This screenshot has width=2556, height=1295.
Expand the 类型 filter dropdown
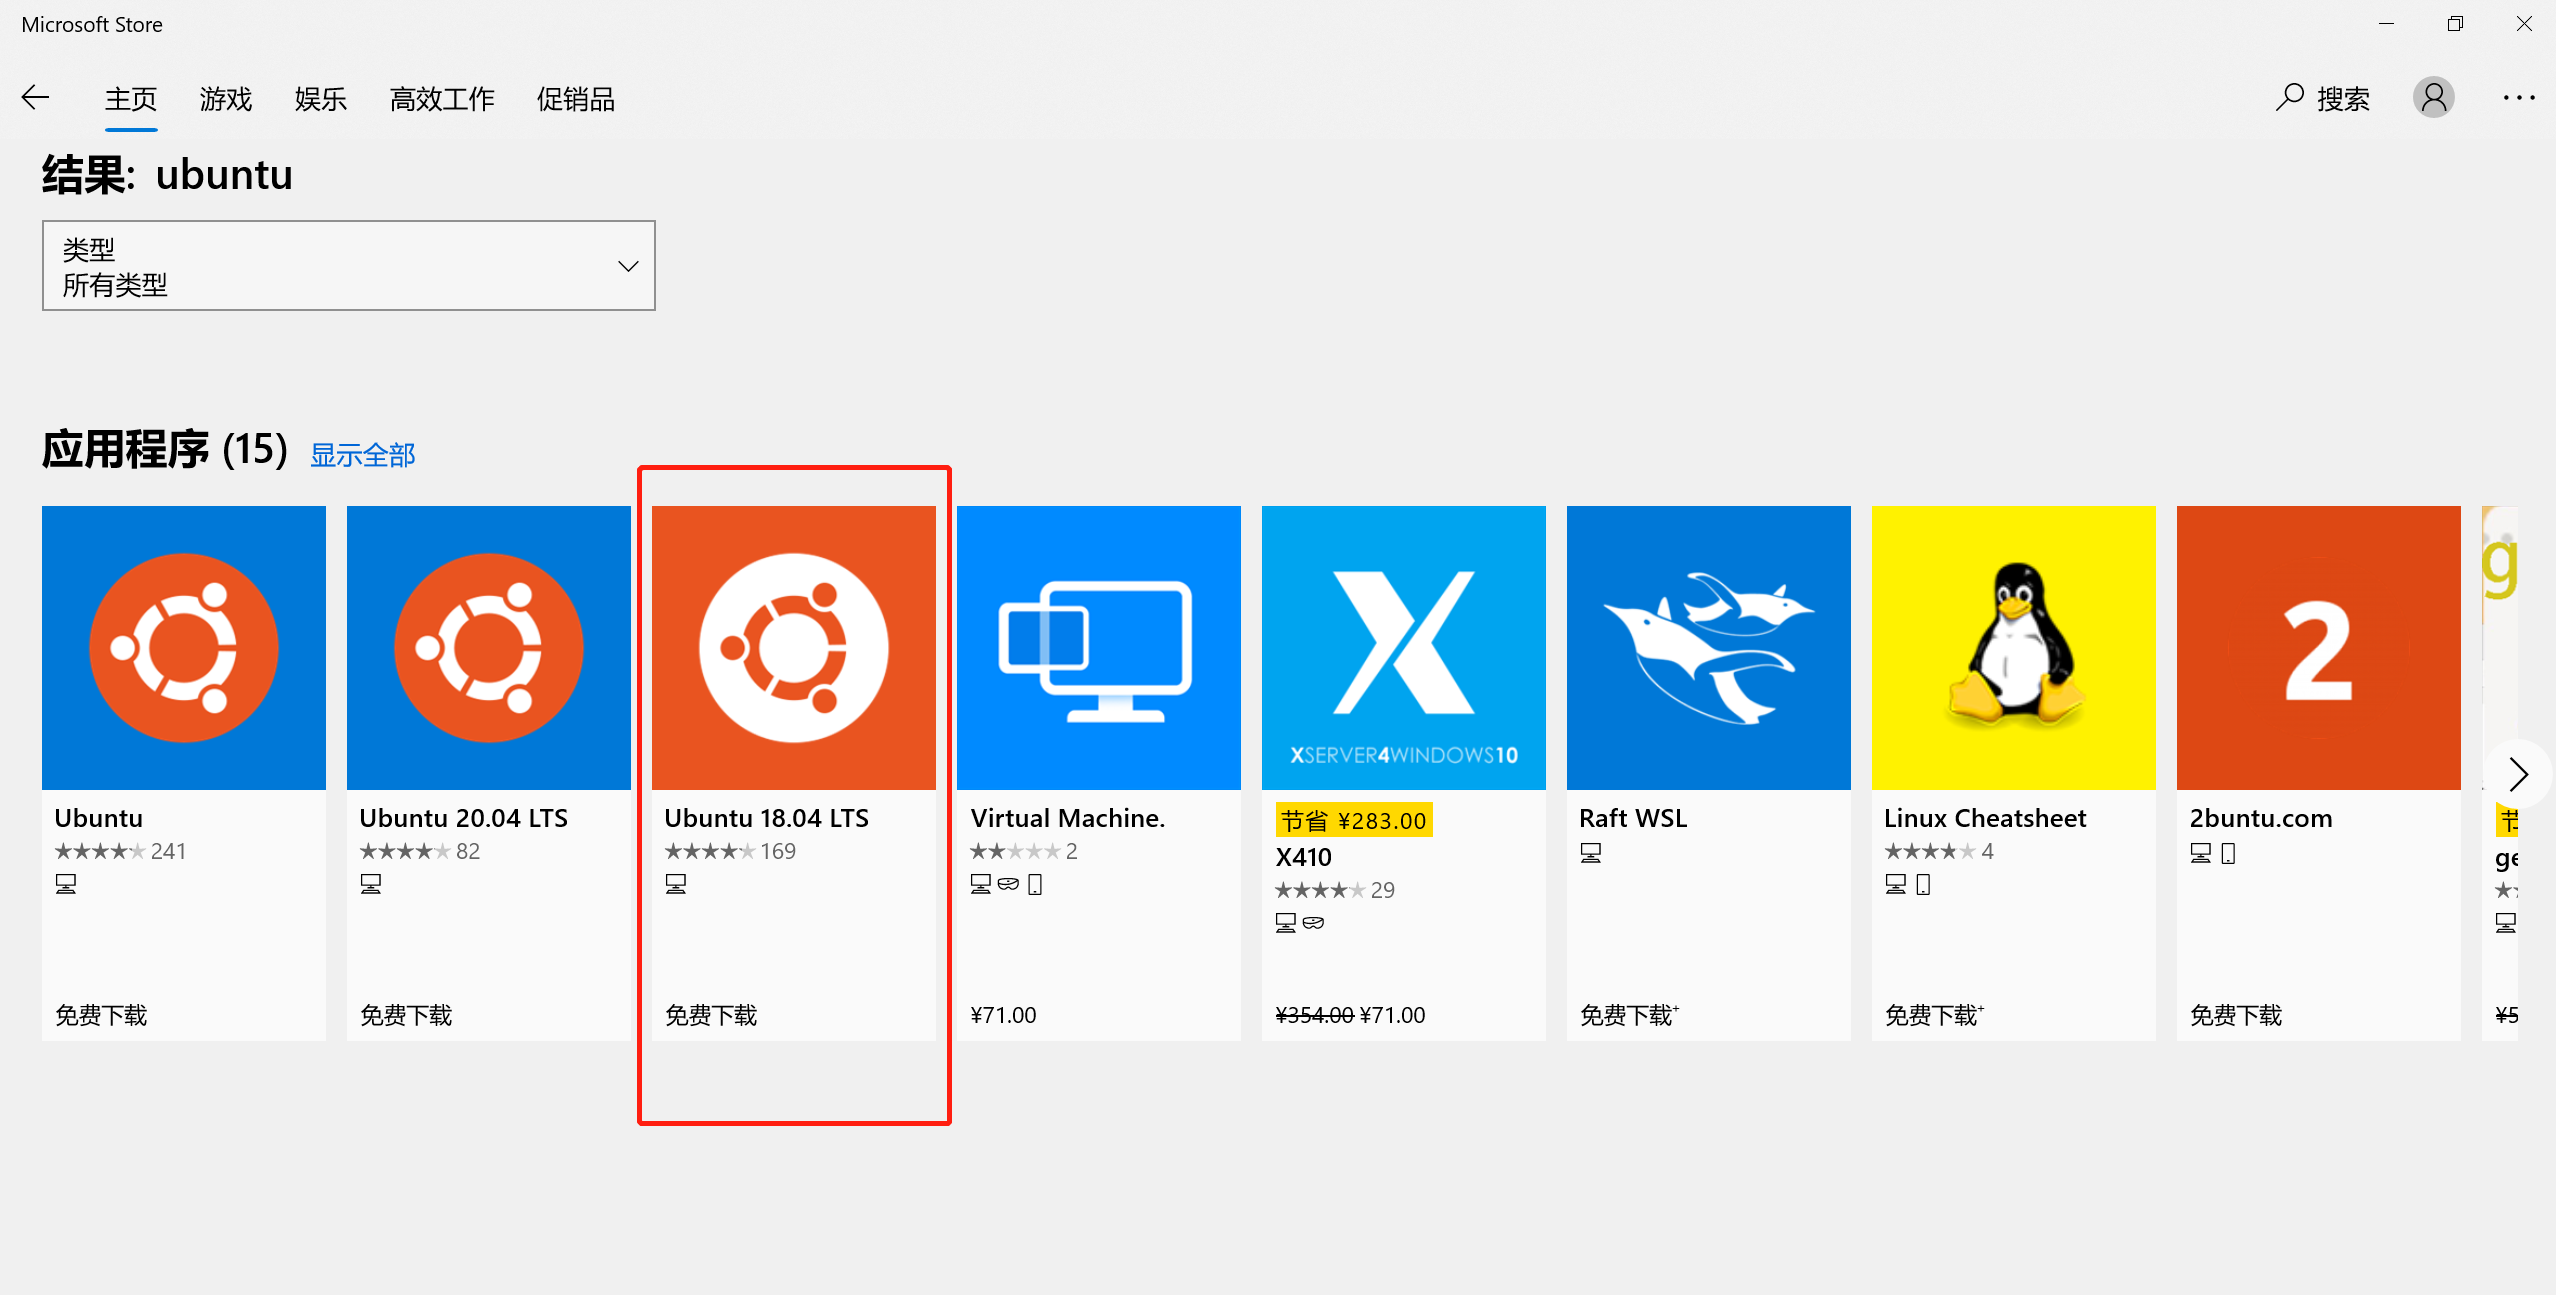pyautogui.click(x=348, y=266)
